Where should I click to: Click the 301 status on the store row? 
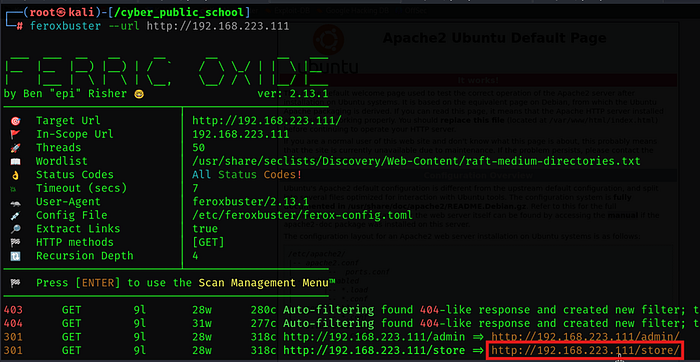[13, 350]
